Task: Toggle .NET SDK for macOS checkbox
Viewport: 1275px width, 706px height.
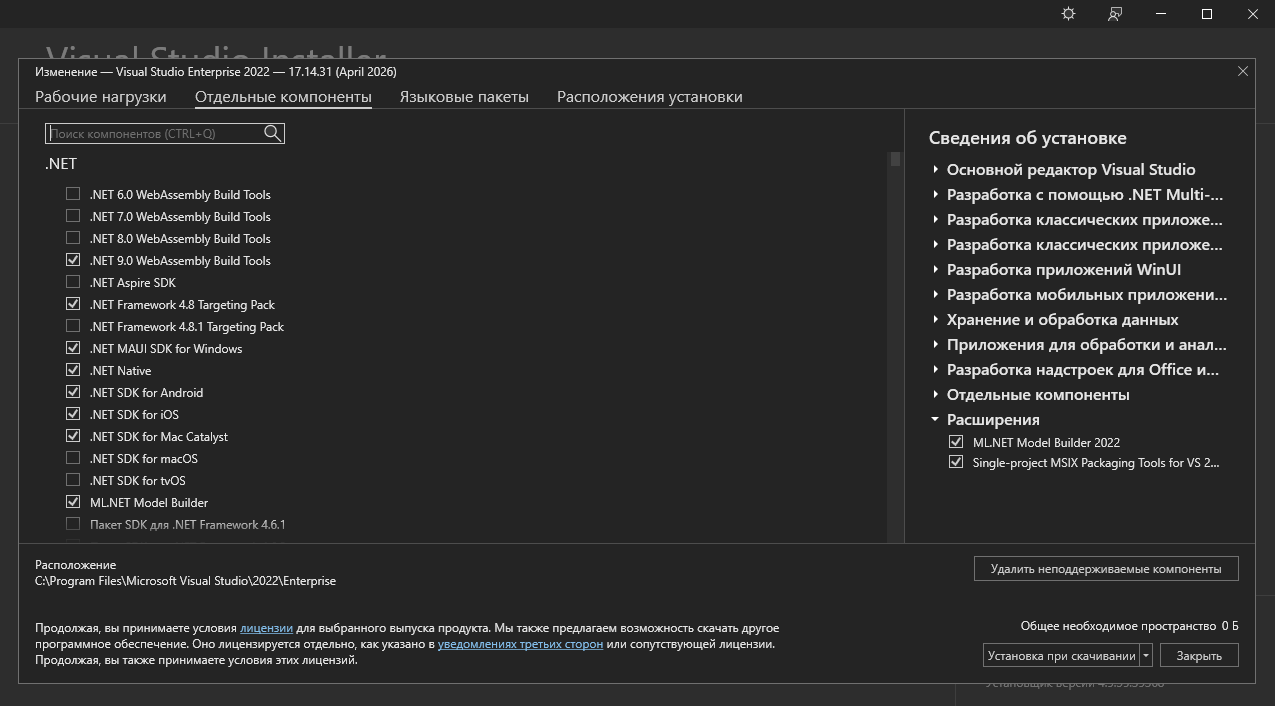Action: (73, 458)
